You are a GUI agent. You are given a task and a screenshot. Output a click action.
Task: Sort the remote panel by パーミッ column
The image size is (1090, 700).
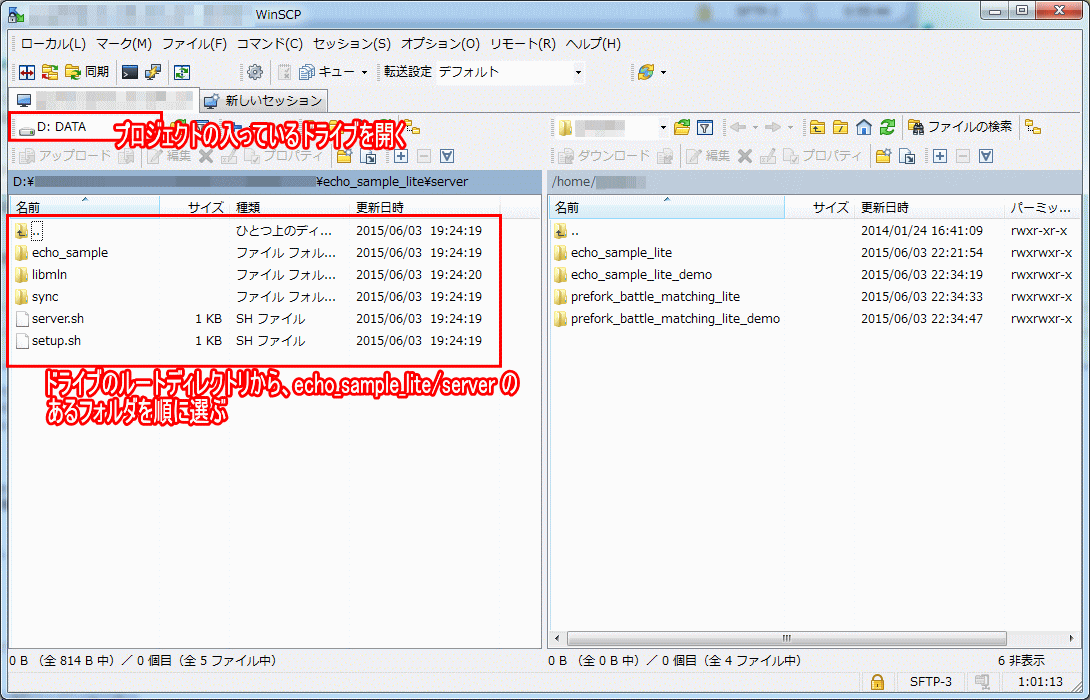tap(1040, 207)
